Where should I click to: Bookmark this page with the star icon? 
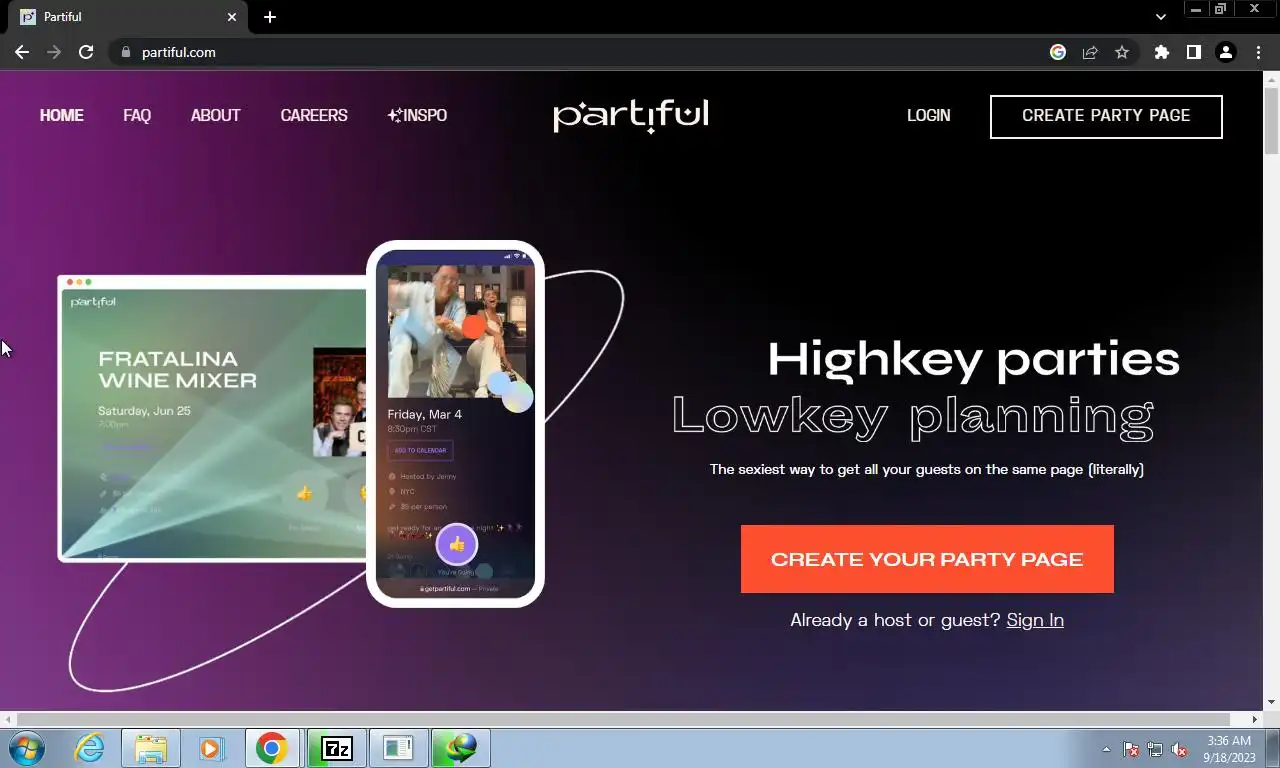click(1122, 52)
